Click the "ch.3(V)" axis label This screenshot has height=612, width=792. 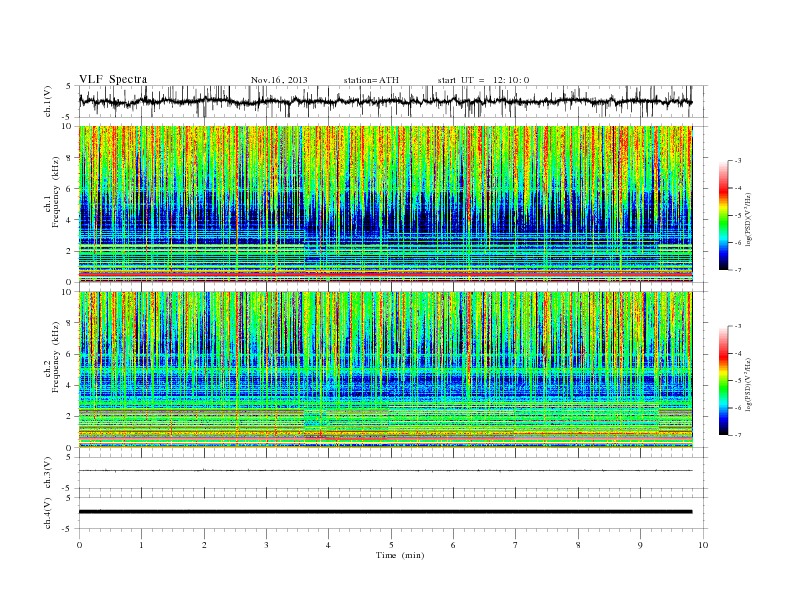[x=48, y=473]
